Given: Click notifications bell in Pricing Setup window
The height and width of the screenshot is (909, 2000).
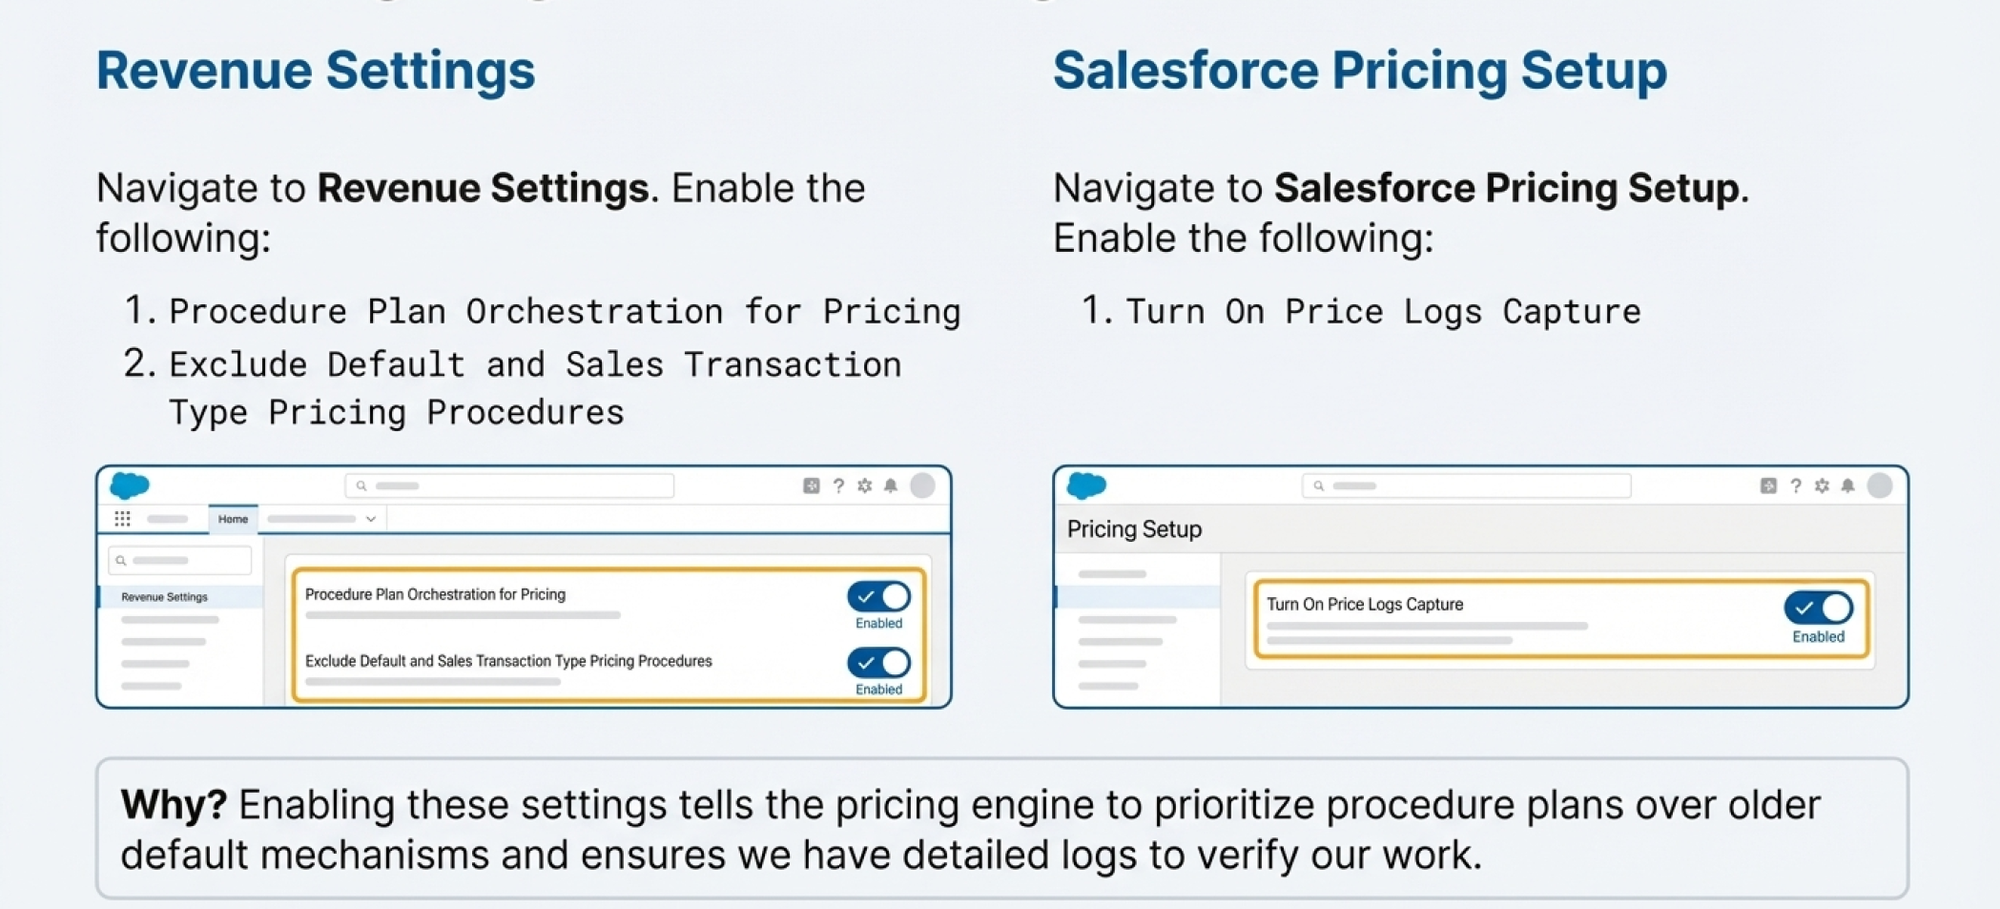Looking at the screenshot, I should [1847, 486].
